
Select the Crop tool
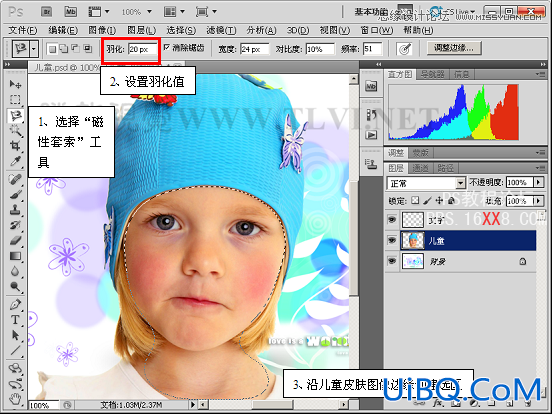coord(15,145)
